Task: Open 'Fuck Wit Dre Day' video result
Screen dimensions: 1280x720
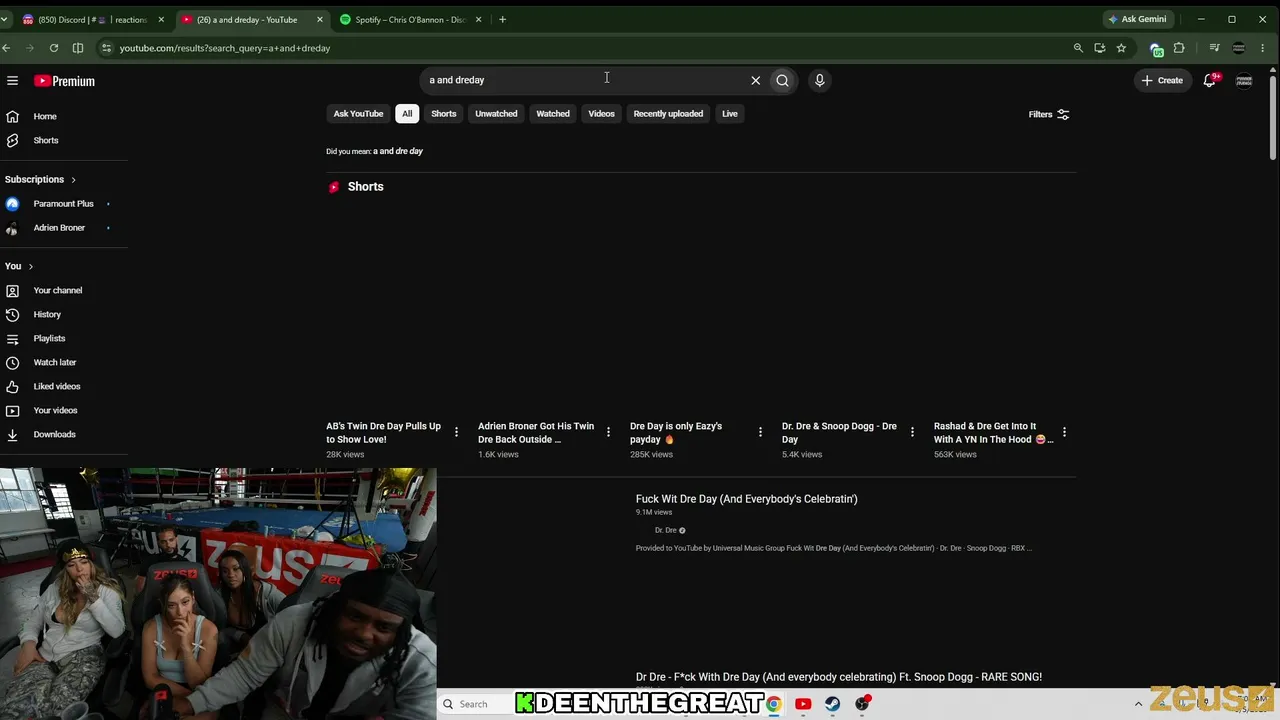Action: [x=747, y=499]
